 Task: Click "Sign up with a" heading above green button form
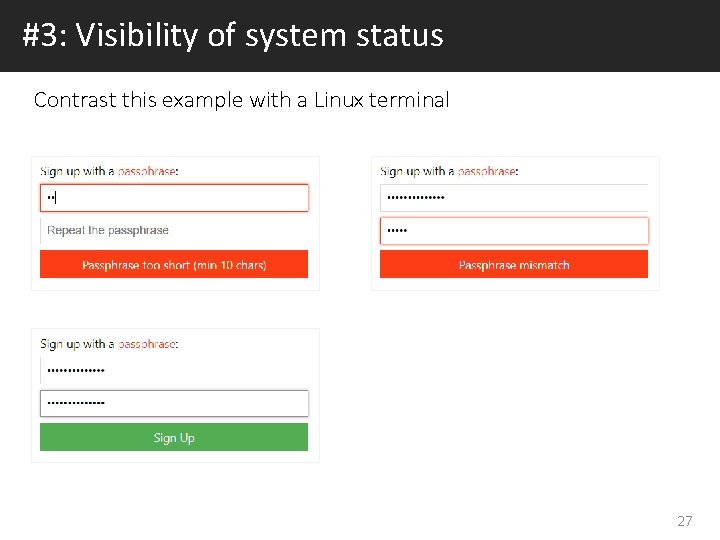77,344
